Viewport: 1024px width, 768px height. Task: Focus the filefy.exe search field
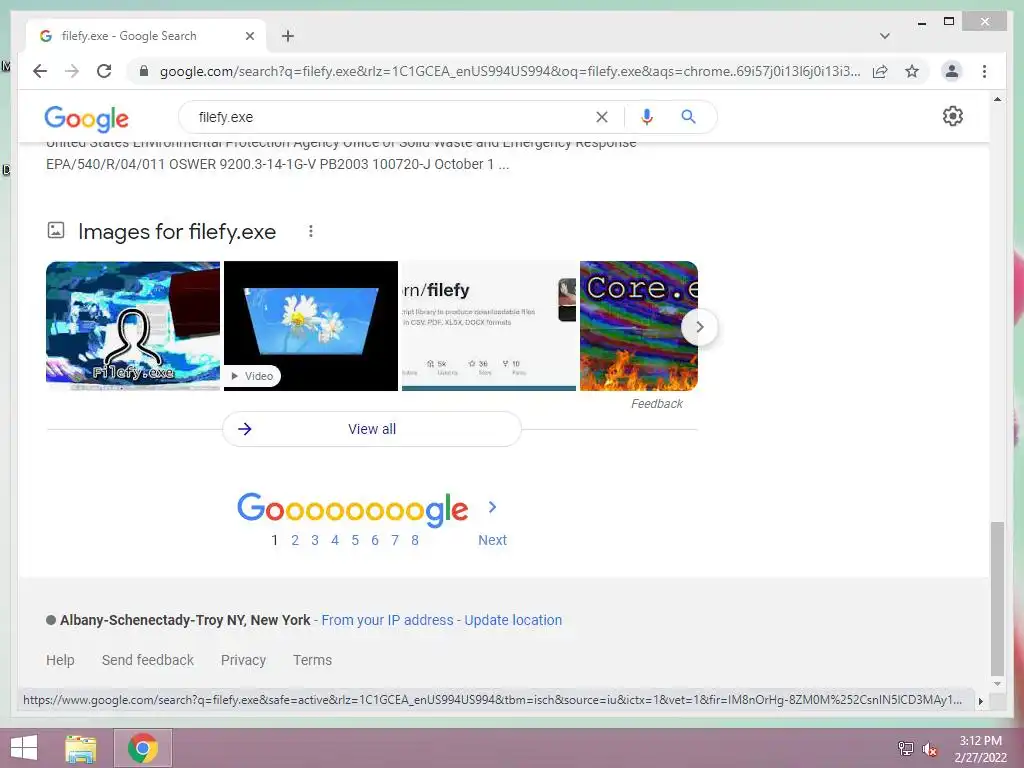click(392, 117)
